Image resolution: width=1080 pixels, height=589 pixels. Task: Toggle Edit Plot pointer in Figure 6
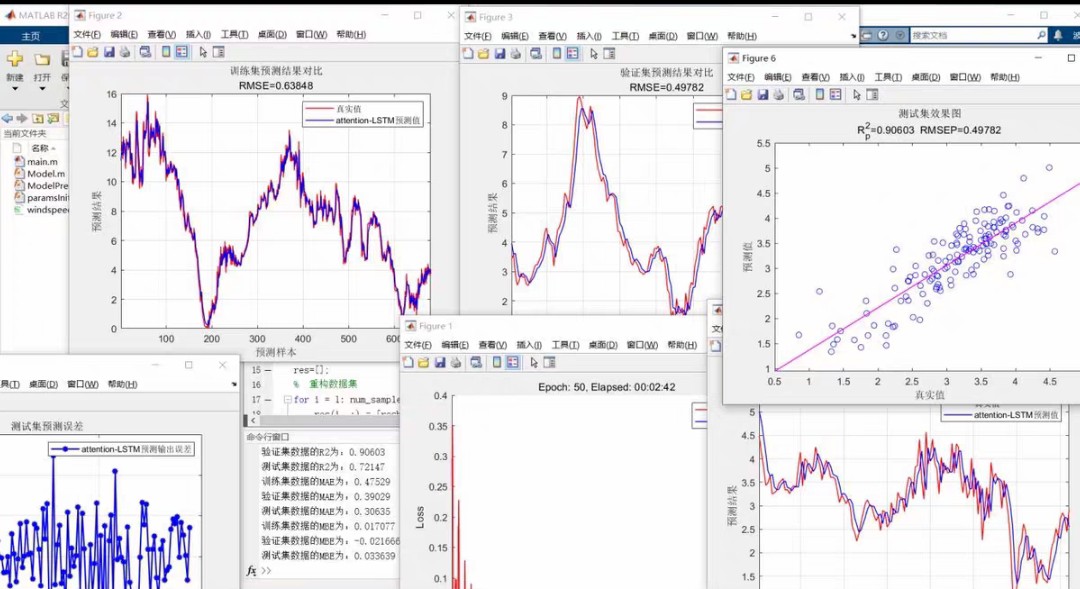pyautogui.click(x=857, y=95)
